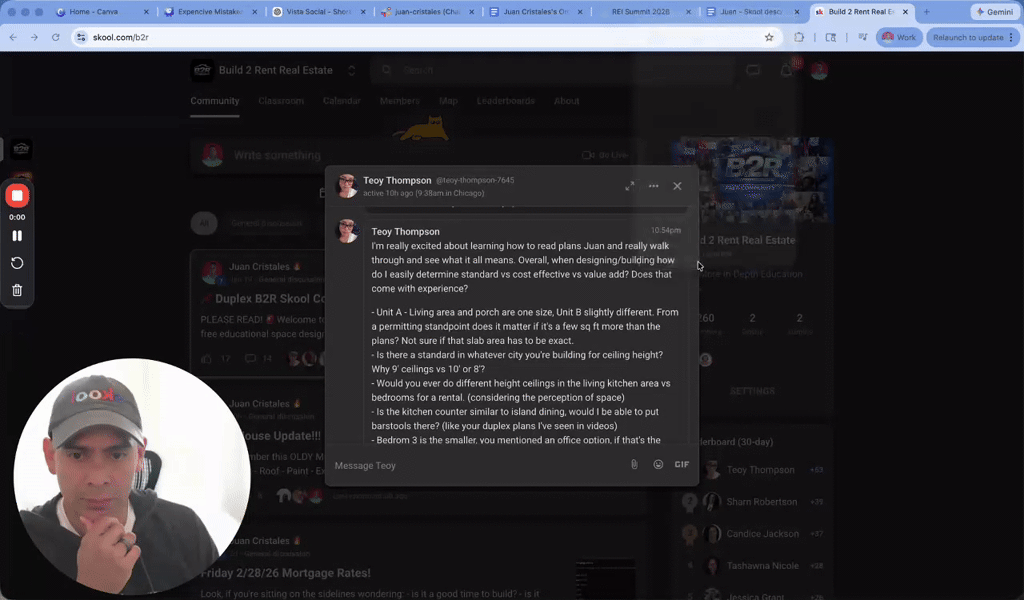
Task: Open the Community tab in Skool
Action: 215,101
